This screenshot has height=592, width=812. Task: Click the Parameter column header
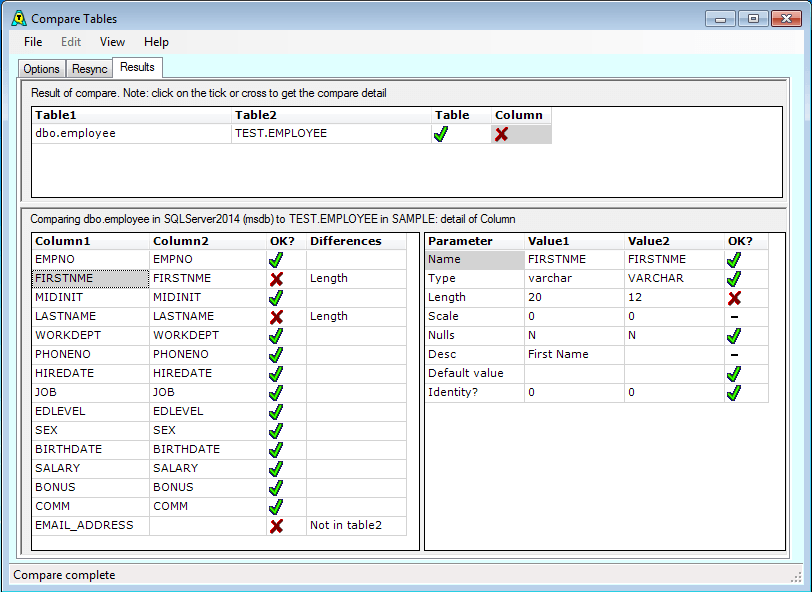pos(475,241)
